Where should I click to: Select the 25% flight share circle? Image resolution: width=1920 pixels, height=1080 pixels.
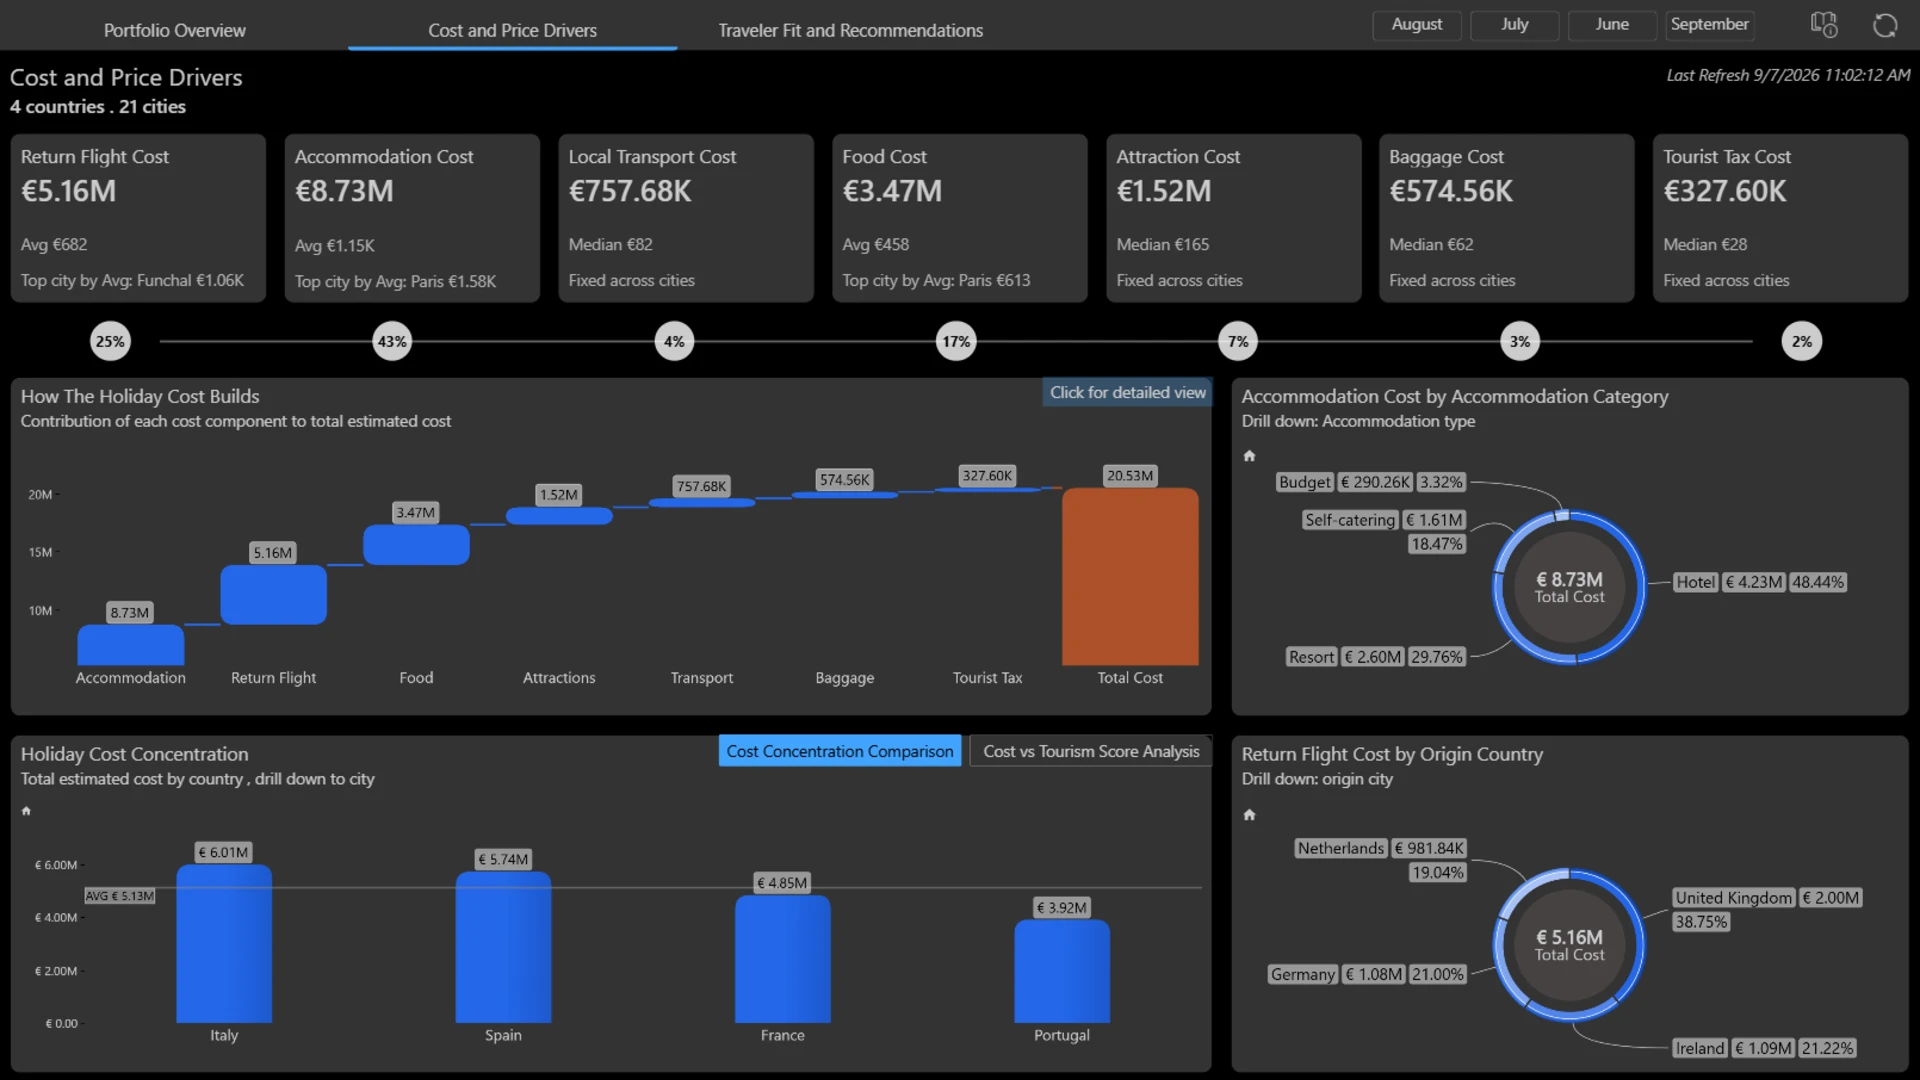pyautogui.click(x=110, y=342)
